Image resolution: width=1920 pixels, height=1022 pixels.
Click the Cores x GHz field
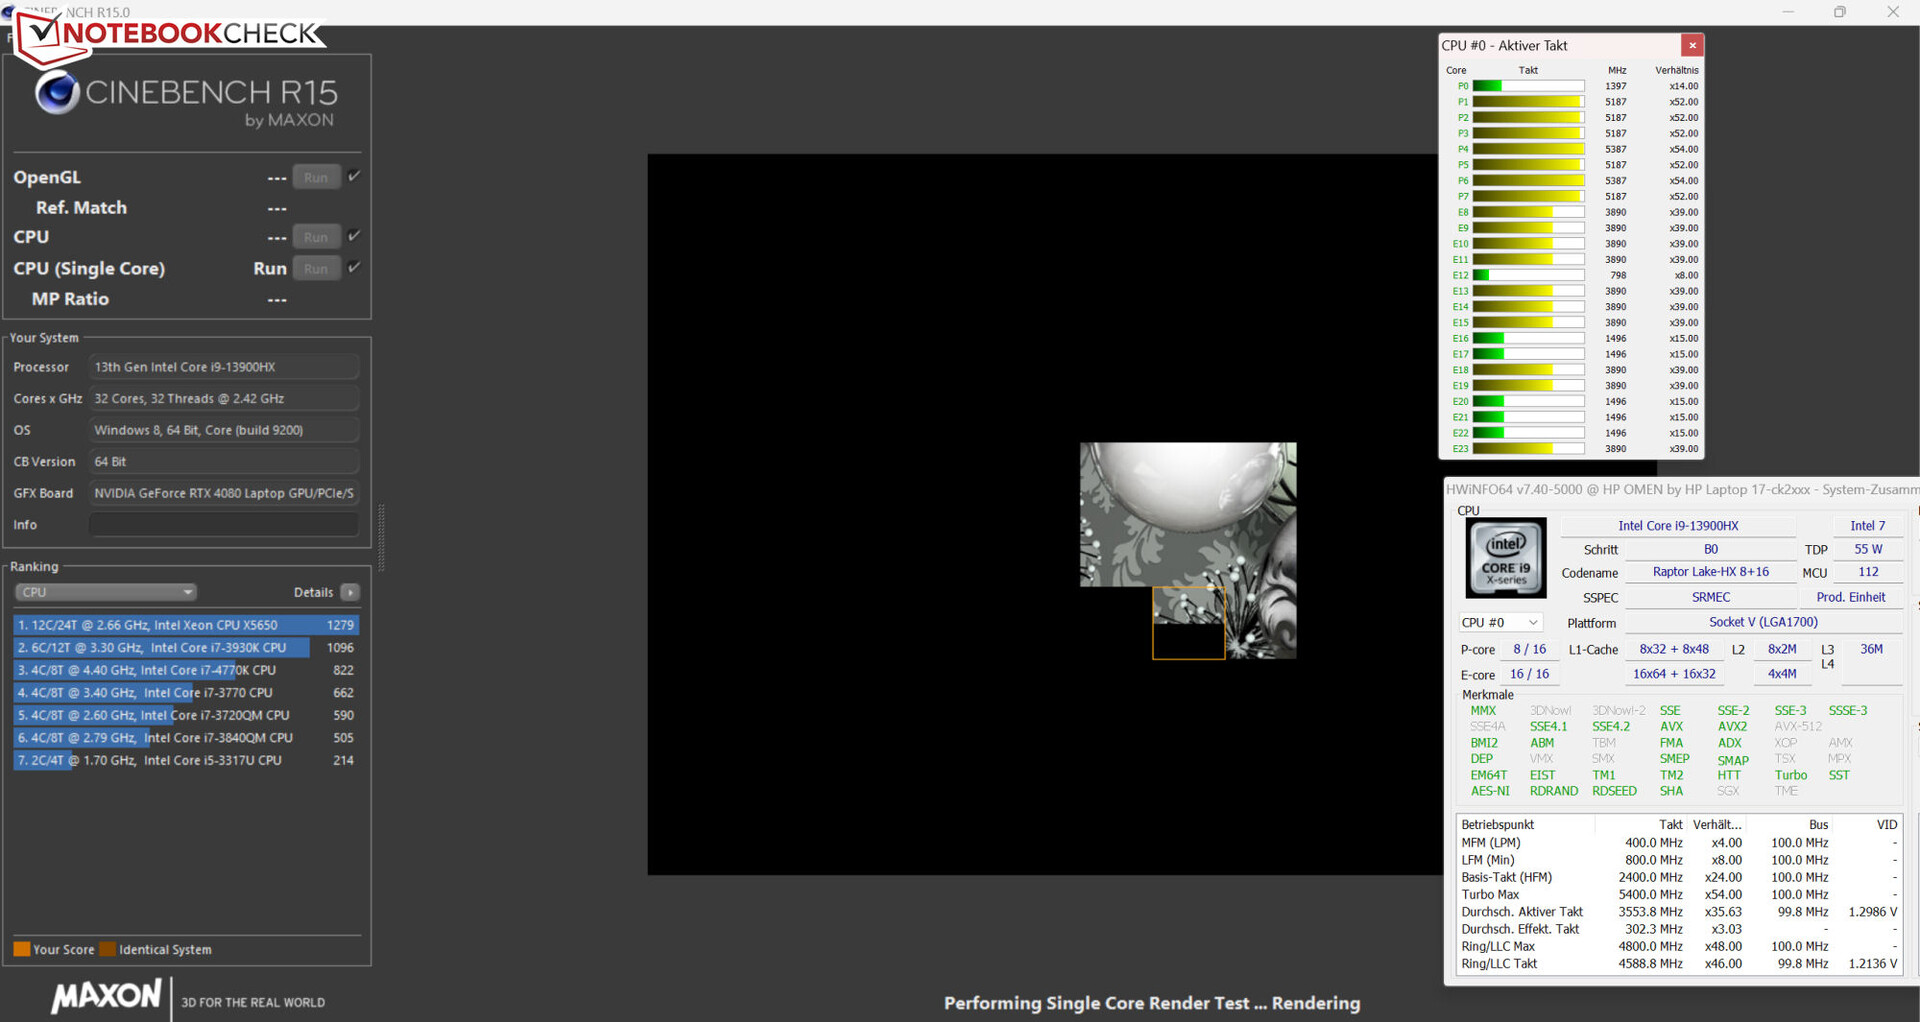(223, 398)
